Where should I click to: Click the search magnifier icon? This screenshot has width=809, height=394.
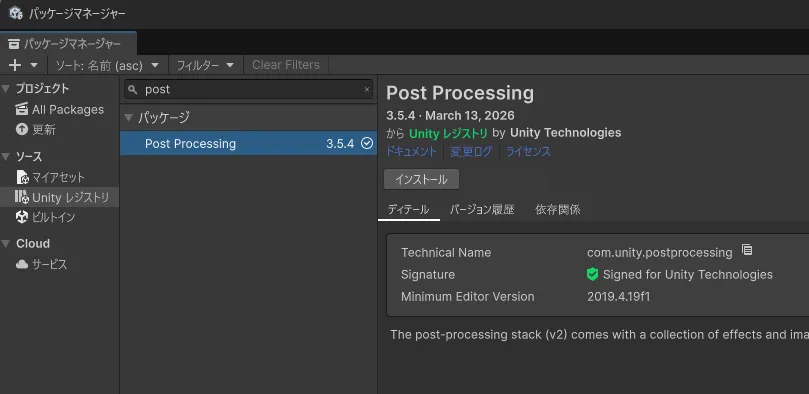tap(133, 90)
